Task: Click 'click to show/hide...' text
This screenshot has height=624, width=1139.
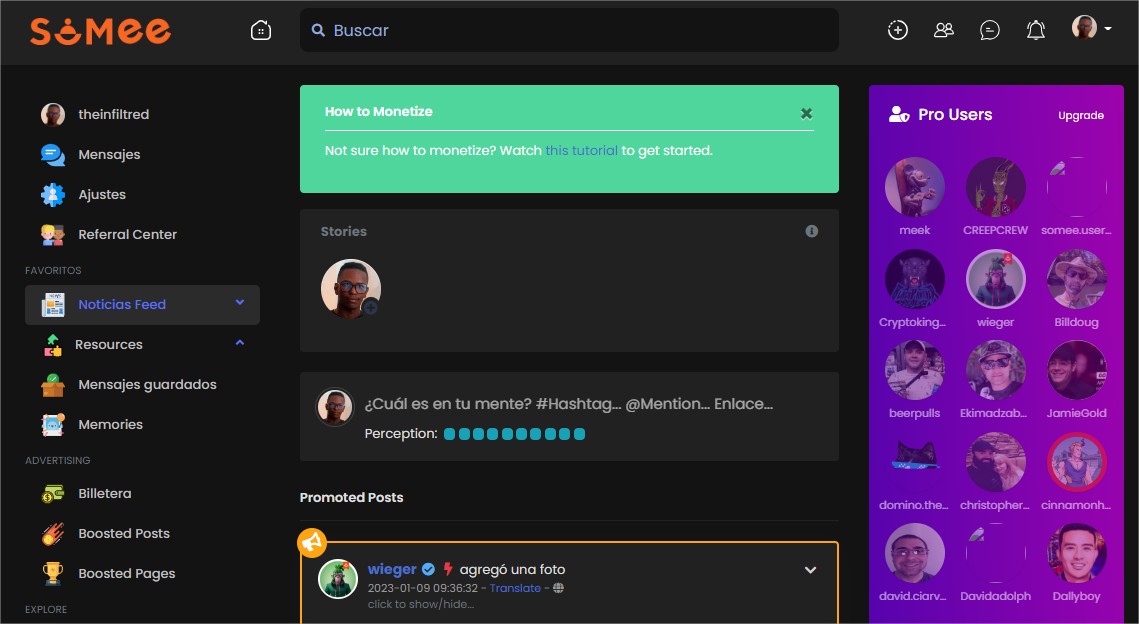Action: tap(421, 604)
